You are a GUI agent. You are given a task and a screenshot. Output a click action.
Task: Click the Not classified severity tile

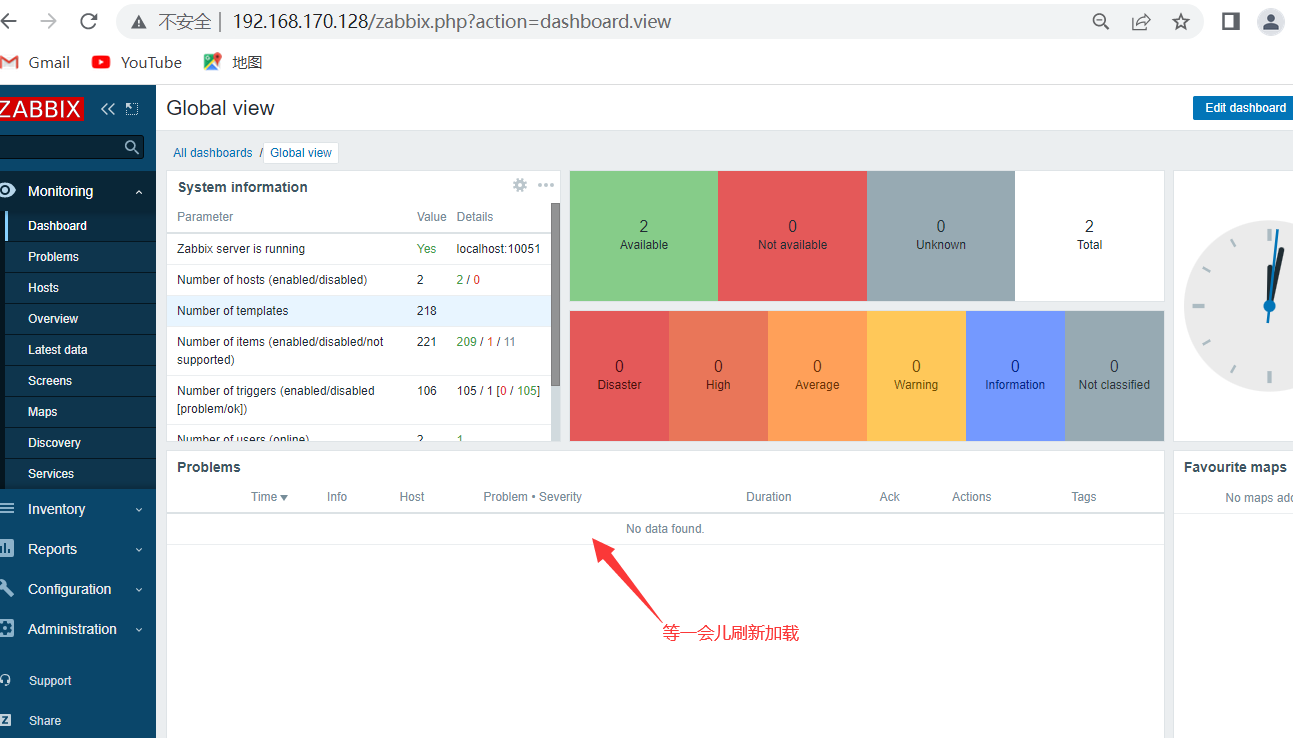(1114, 376)
